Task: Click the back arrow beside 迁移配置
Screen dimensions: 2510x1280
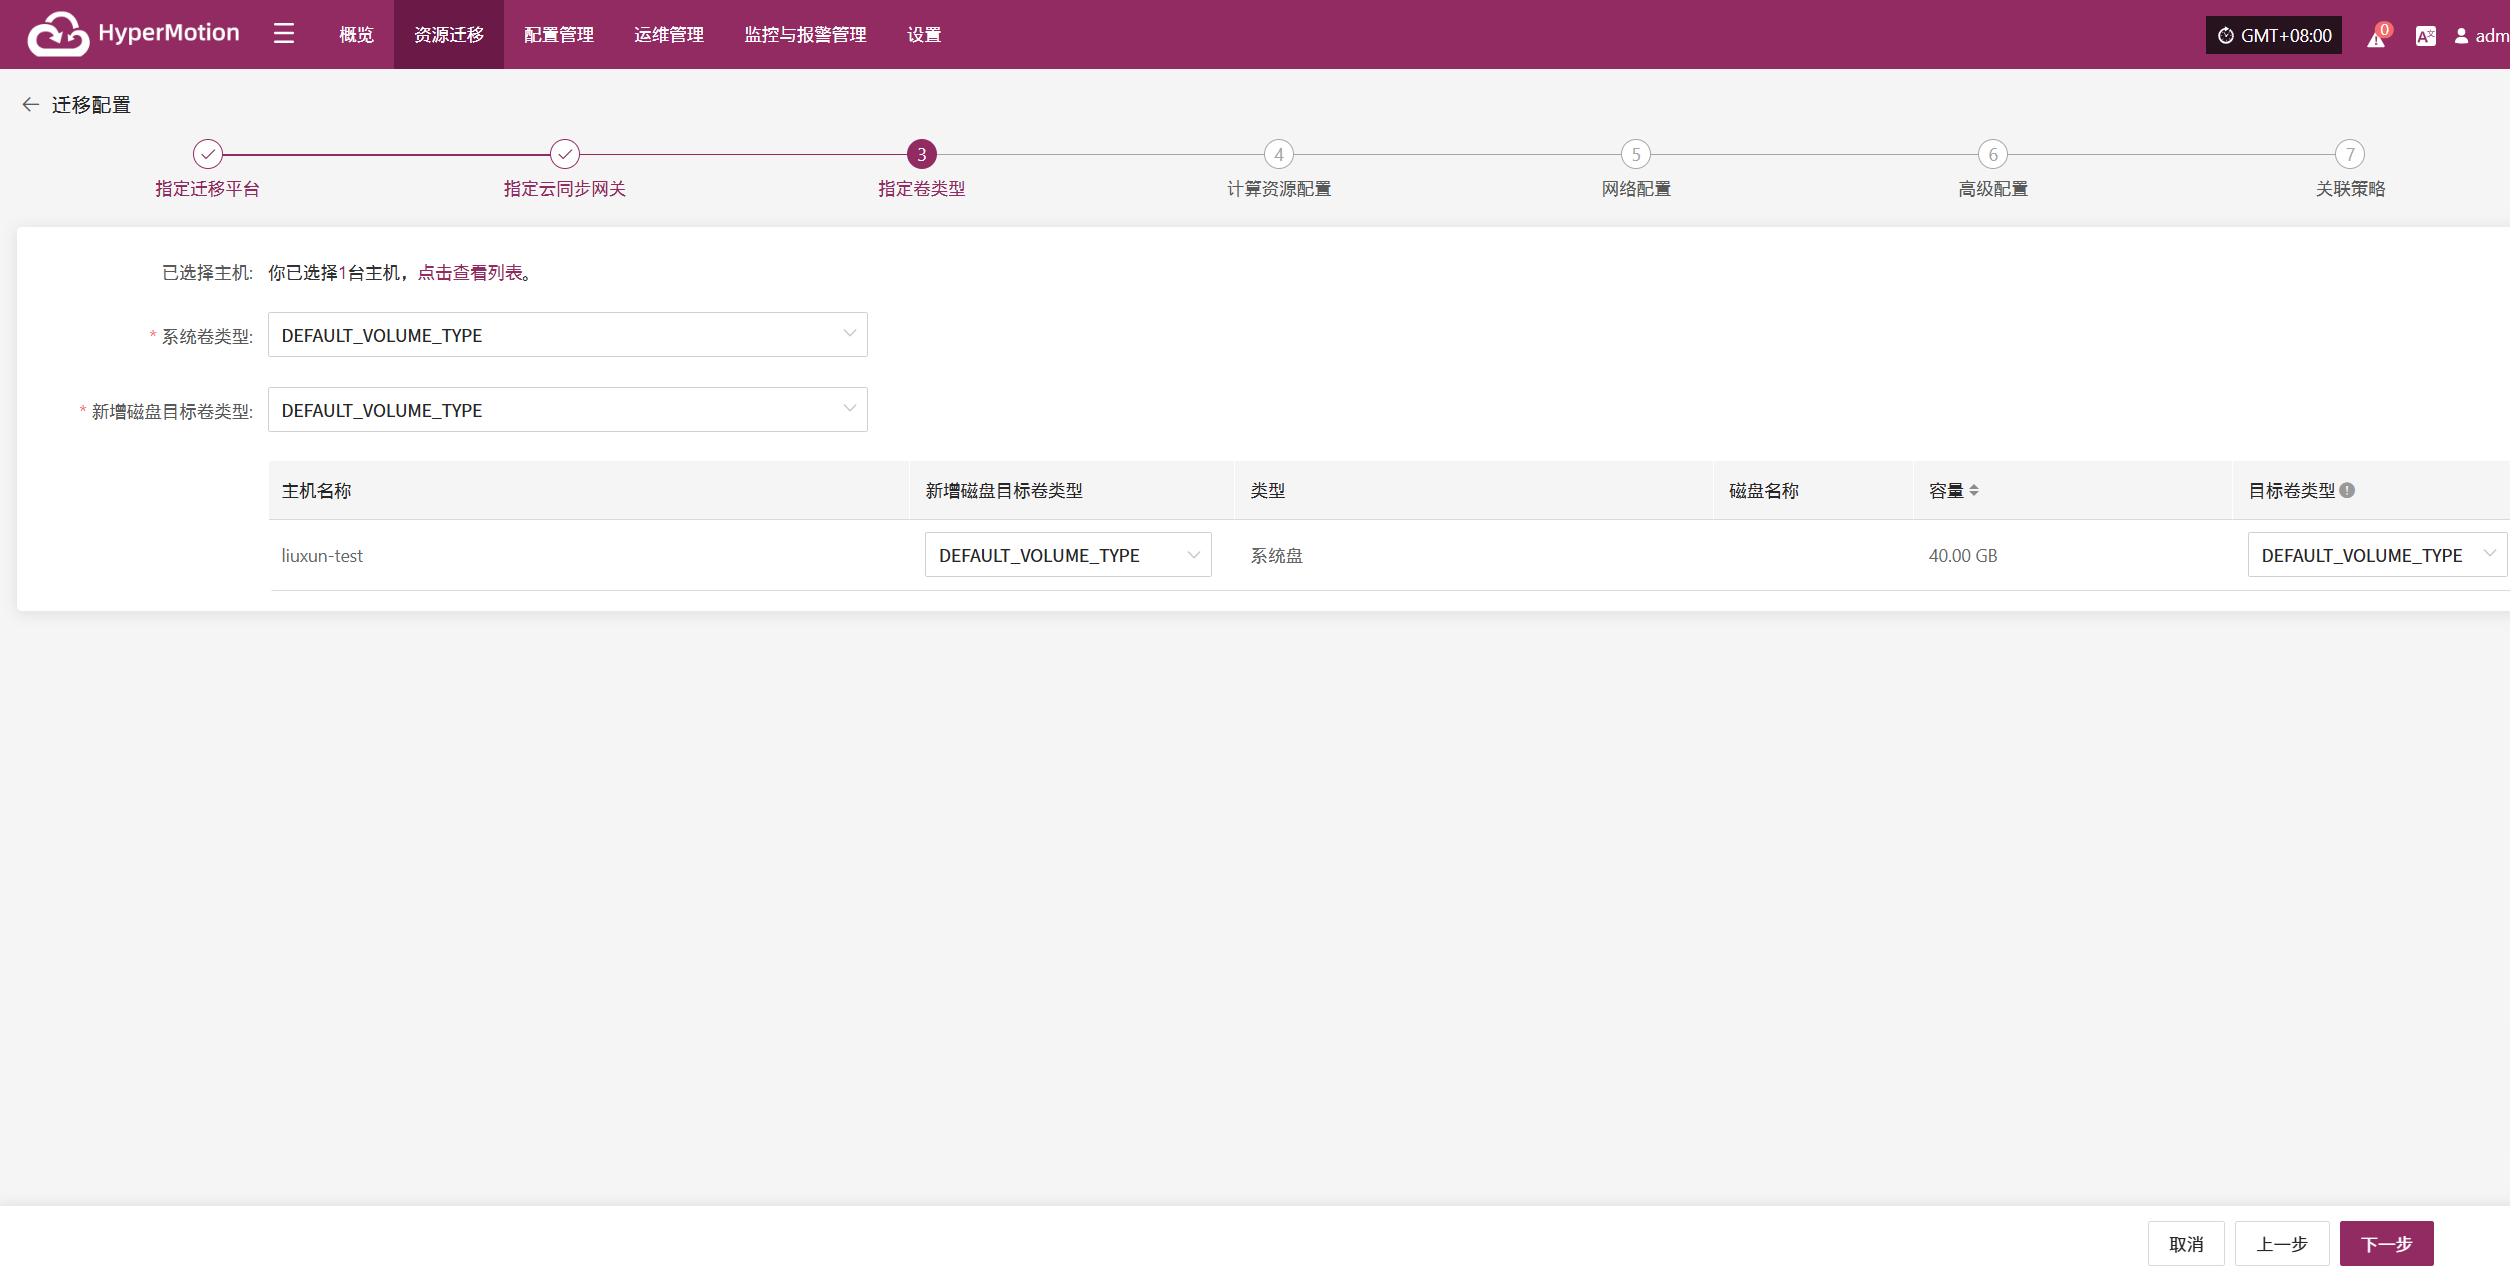Action: [x=31, y=104]
